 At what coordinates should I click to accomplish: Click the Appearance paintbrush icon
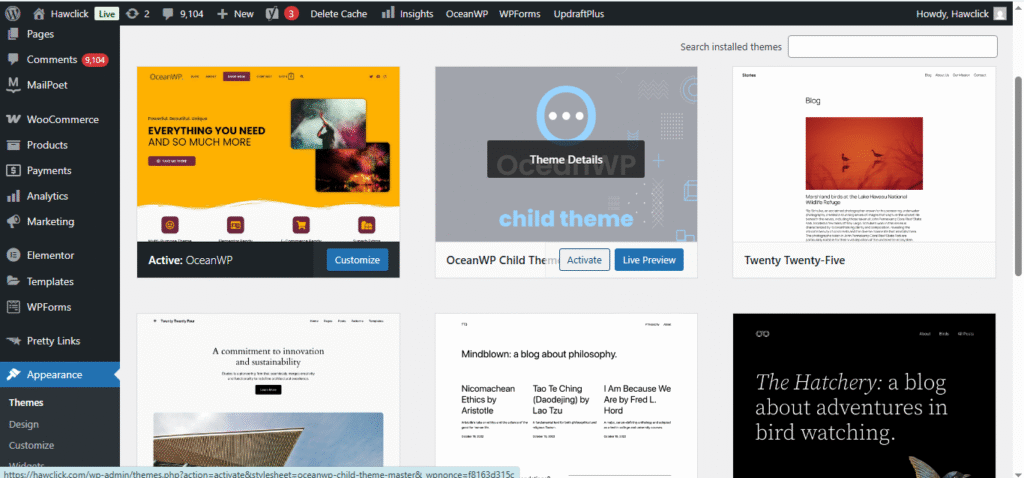[x=13, y=375]
